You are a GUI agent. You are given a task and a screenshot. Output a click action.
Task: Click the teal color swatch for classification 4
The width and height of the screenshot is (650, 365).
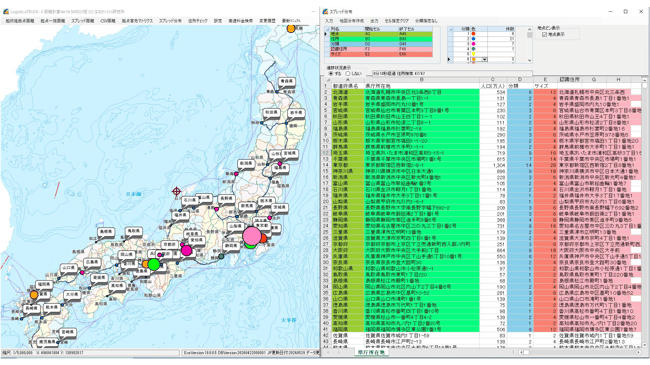[474, 49]
